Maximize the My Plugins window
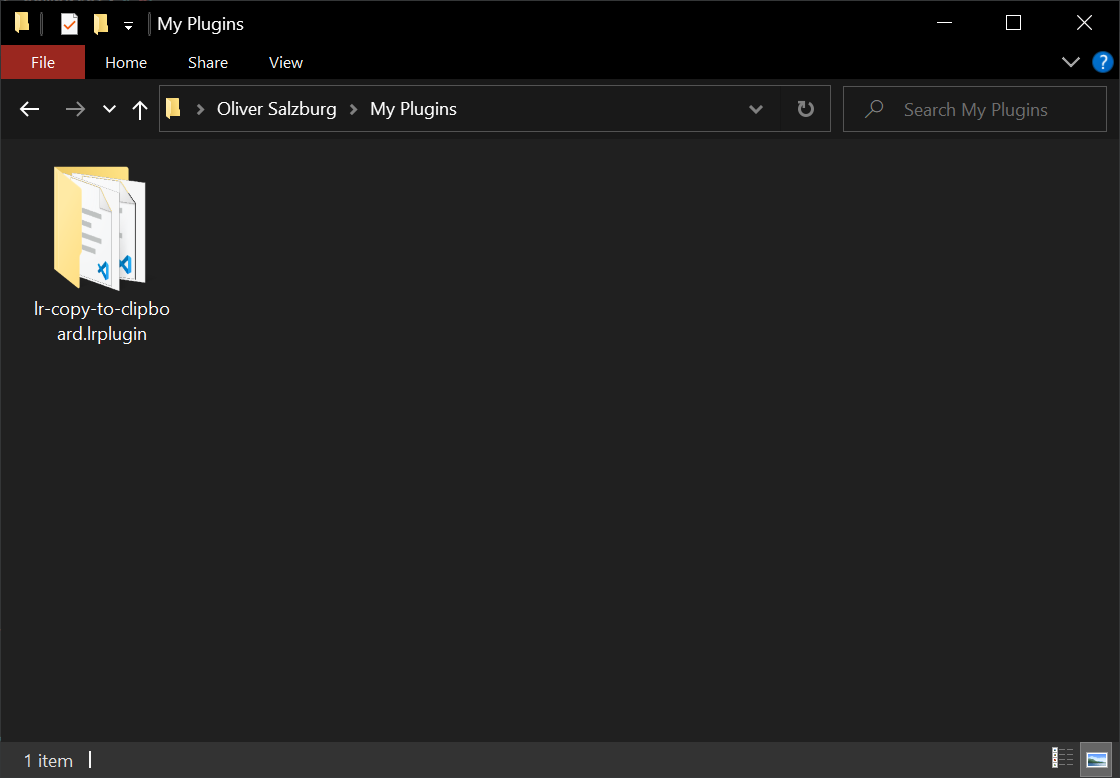 1013,23
